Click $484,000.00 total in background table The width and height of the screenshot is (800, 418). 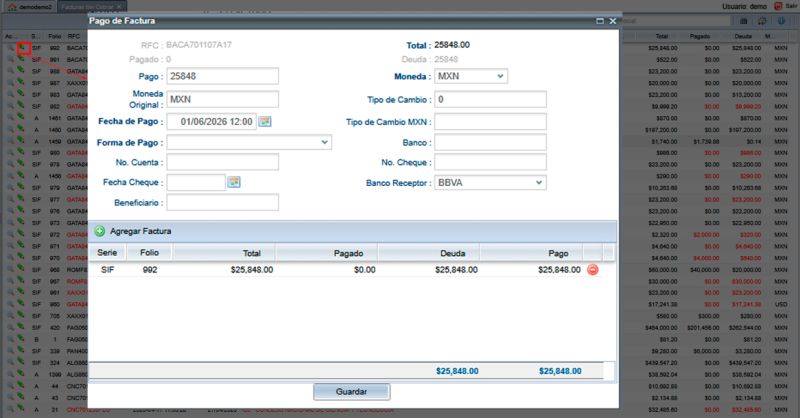pos(661,328)
